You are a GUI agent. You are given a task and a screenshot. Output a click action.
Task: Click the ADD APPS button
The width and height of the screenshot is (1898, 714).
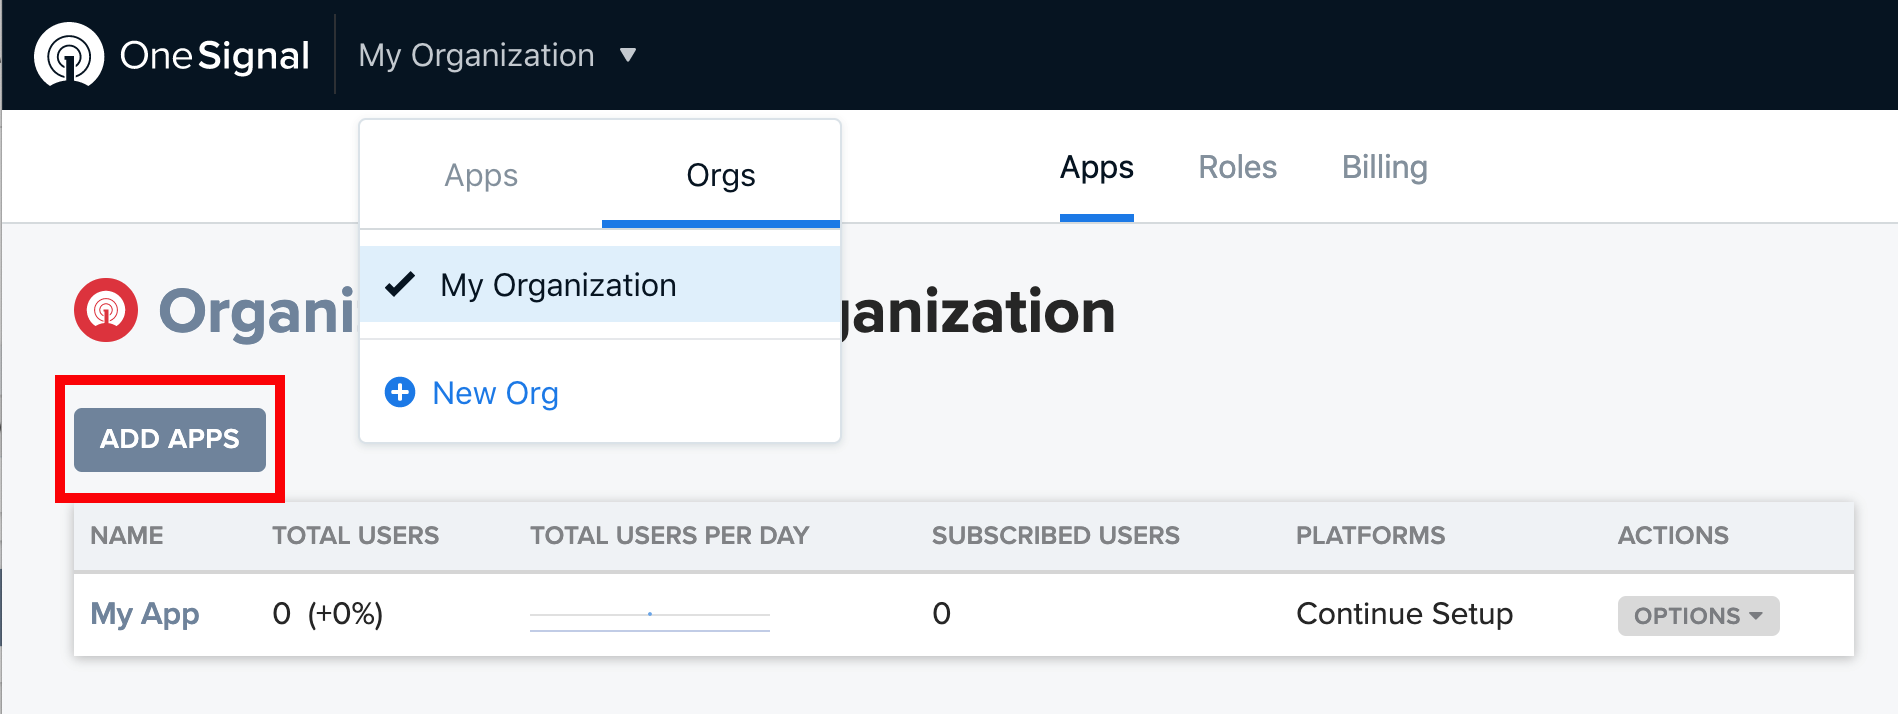170,439
